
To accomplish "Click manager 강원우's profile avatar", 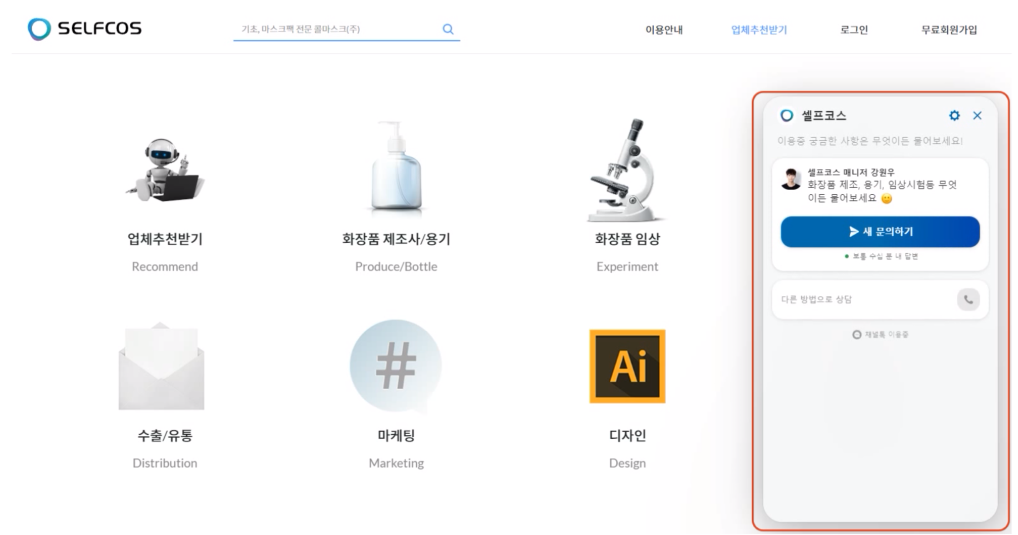I will tap(790, 179).
